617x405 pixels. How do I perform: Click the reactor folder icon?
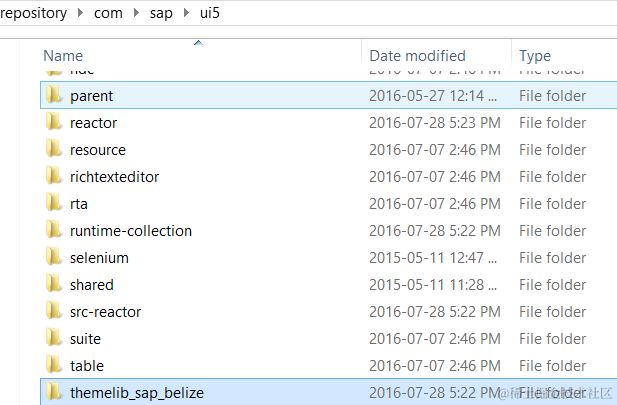[x=54, y=122]
